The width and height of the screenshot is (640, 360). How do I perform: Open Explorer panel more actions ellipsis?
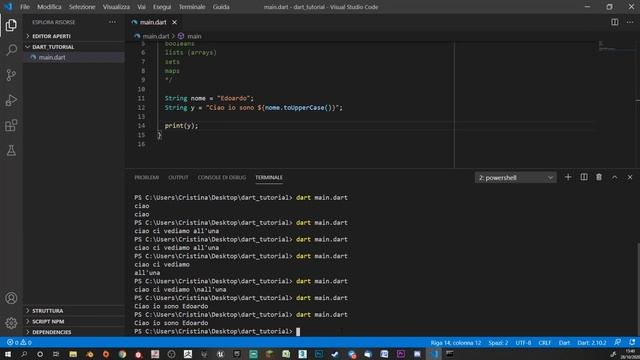coord(112,22)
